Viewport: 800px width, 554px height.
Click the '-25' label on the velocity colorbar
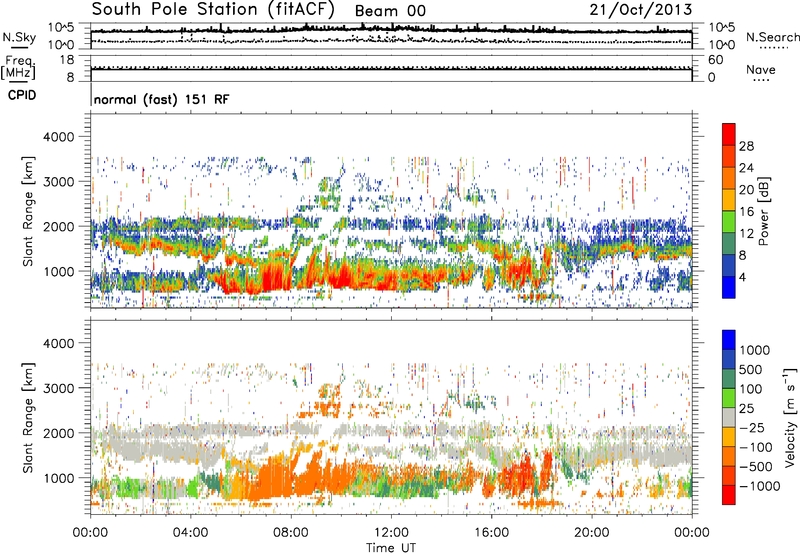tap(752, 427)
